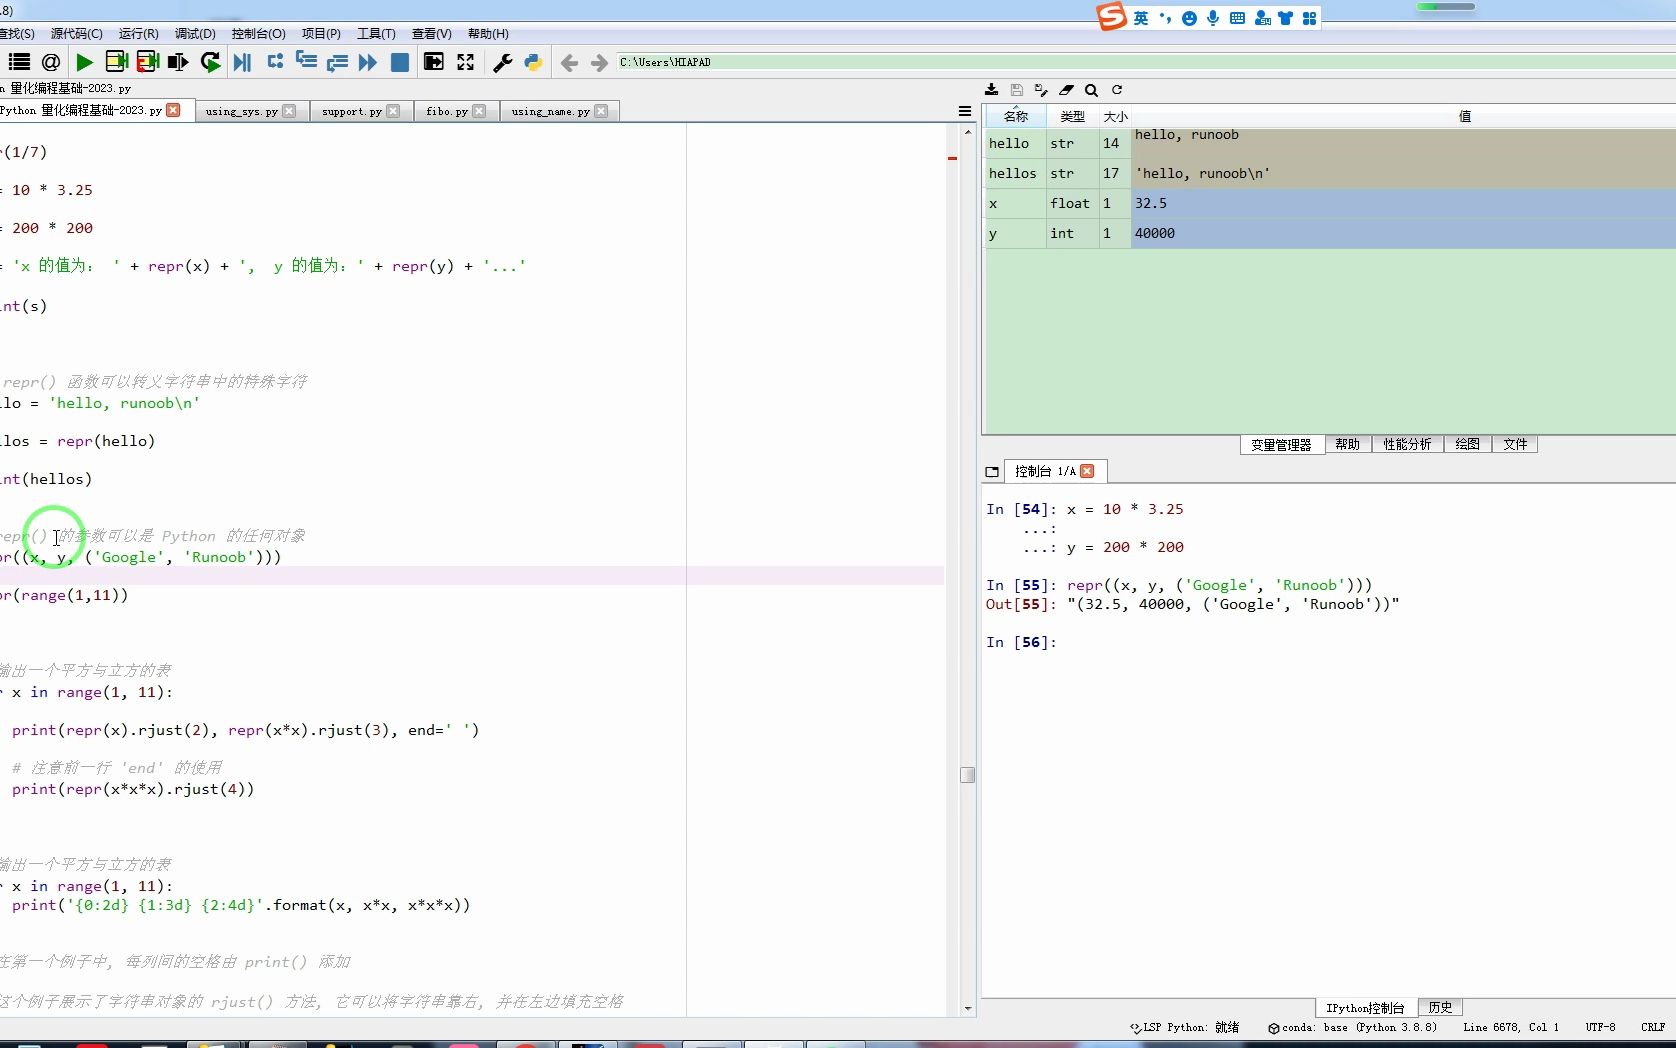The image size is (1676, 1048).
Task: Maximize the current pane
Action: coord(433,62)
